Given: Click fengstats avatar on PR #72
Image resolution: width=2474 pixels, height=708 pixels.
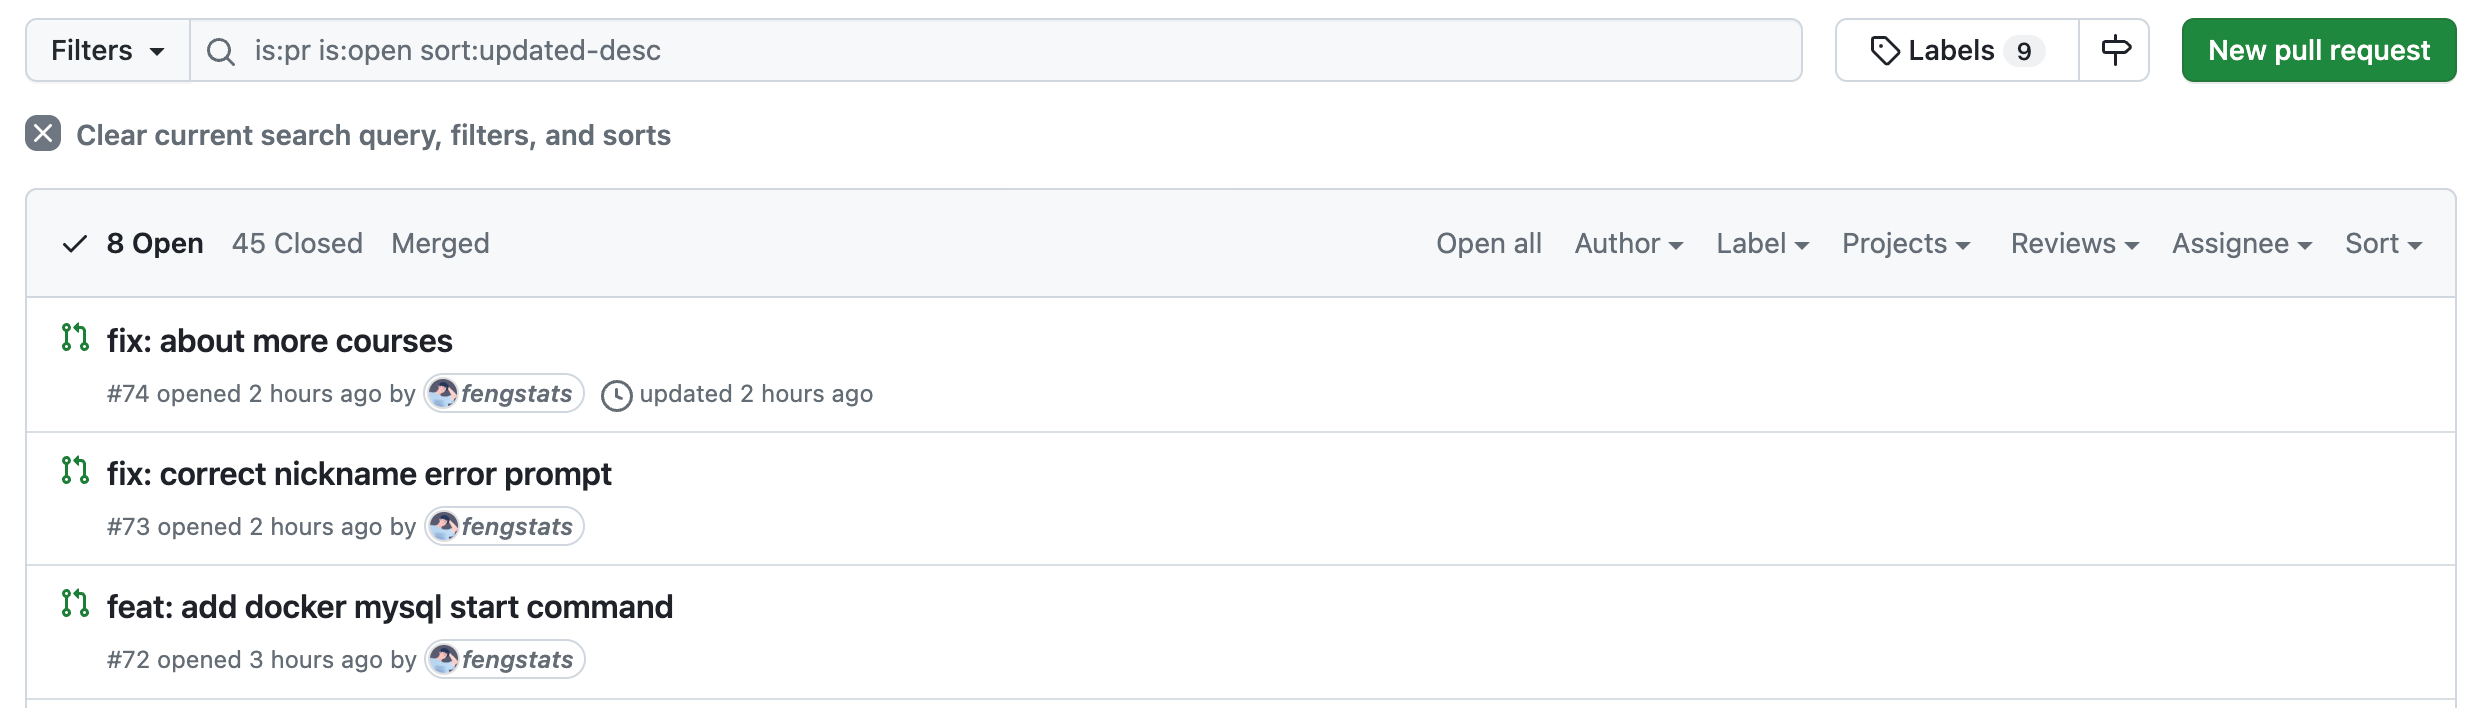Looking at the screenshot, I should pos(444,659).
